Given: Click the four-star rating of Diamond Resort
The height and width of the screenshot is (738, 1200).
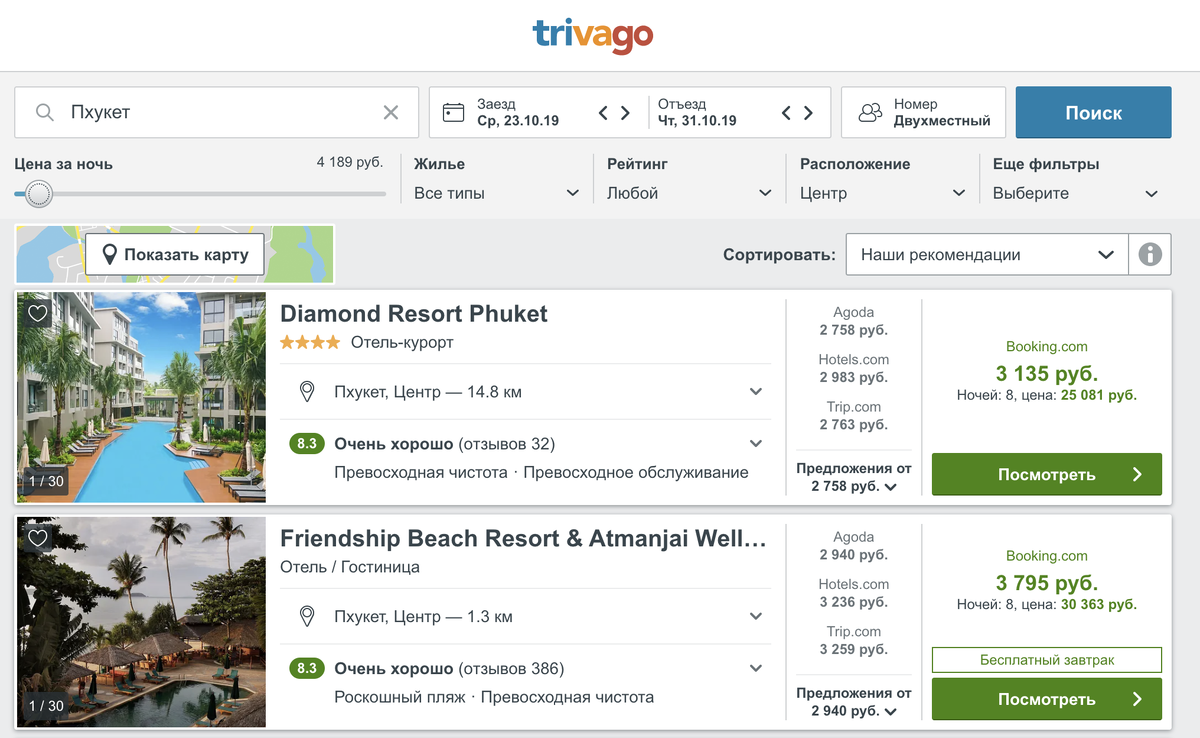Looking at the screenshot, I should point(310,342).
